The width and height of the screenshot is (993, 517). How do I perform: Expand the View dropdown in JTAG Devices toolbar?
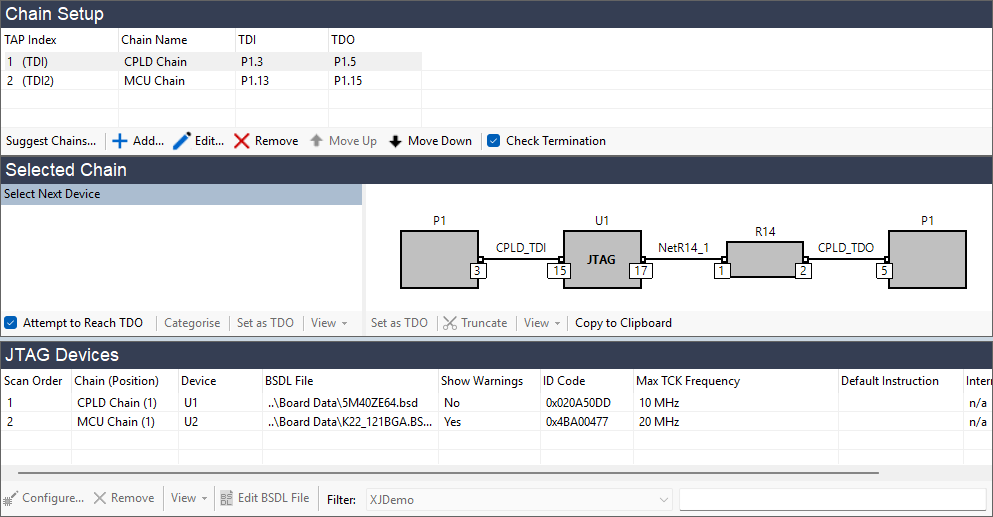click(187, 498)
